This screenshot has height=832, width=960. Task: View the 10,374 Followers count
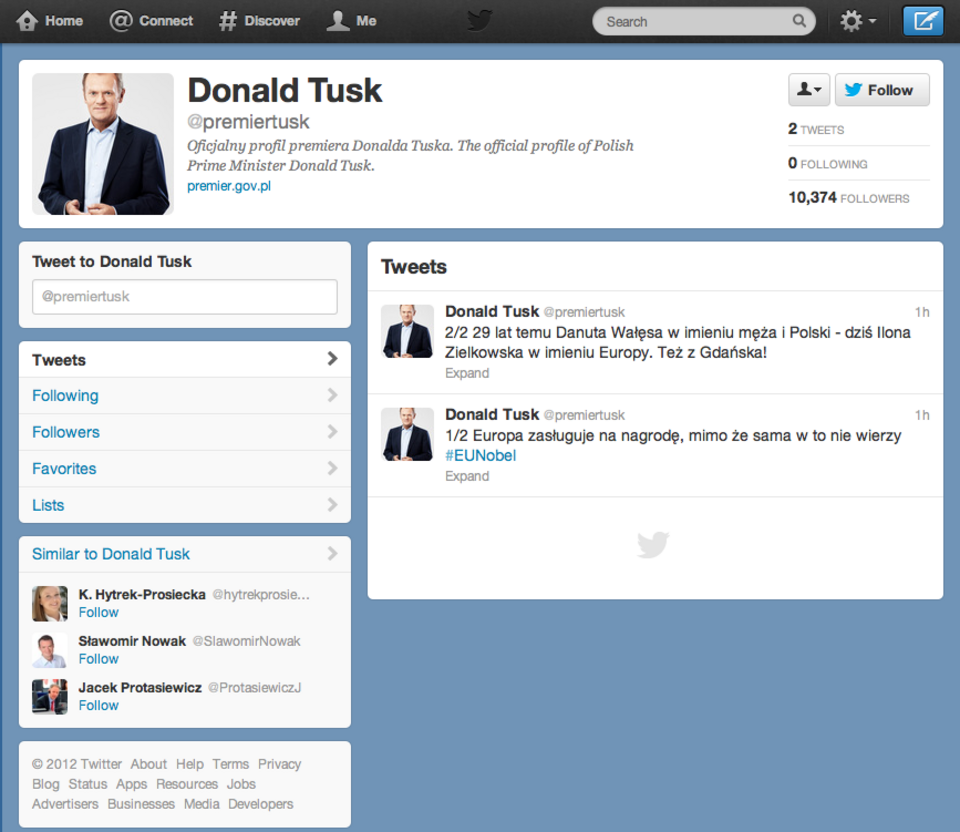tap(849, 198)
